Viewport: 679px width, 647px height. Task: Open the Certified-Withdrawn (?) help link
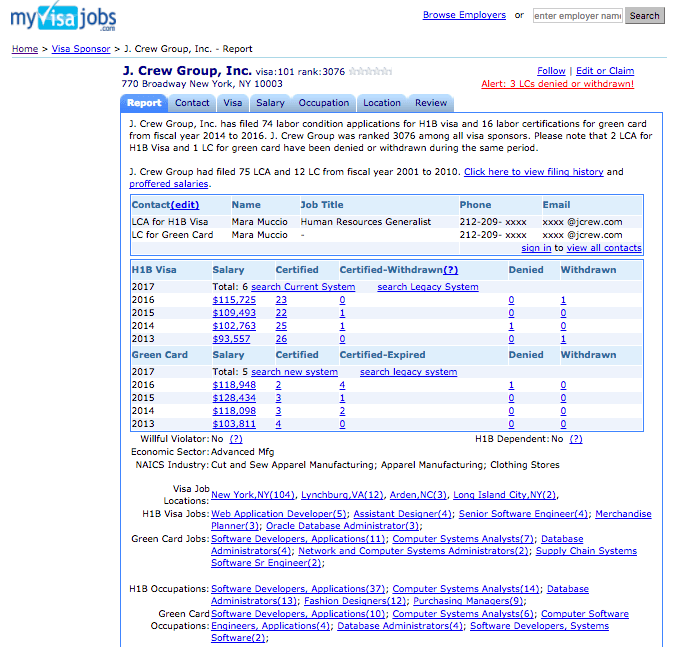[450, 270]
